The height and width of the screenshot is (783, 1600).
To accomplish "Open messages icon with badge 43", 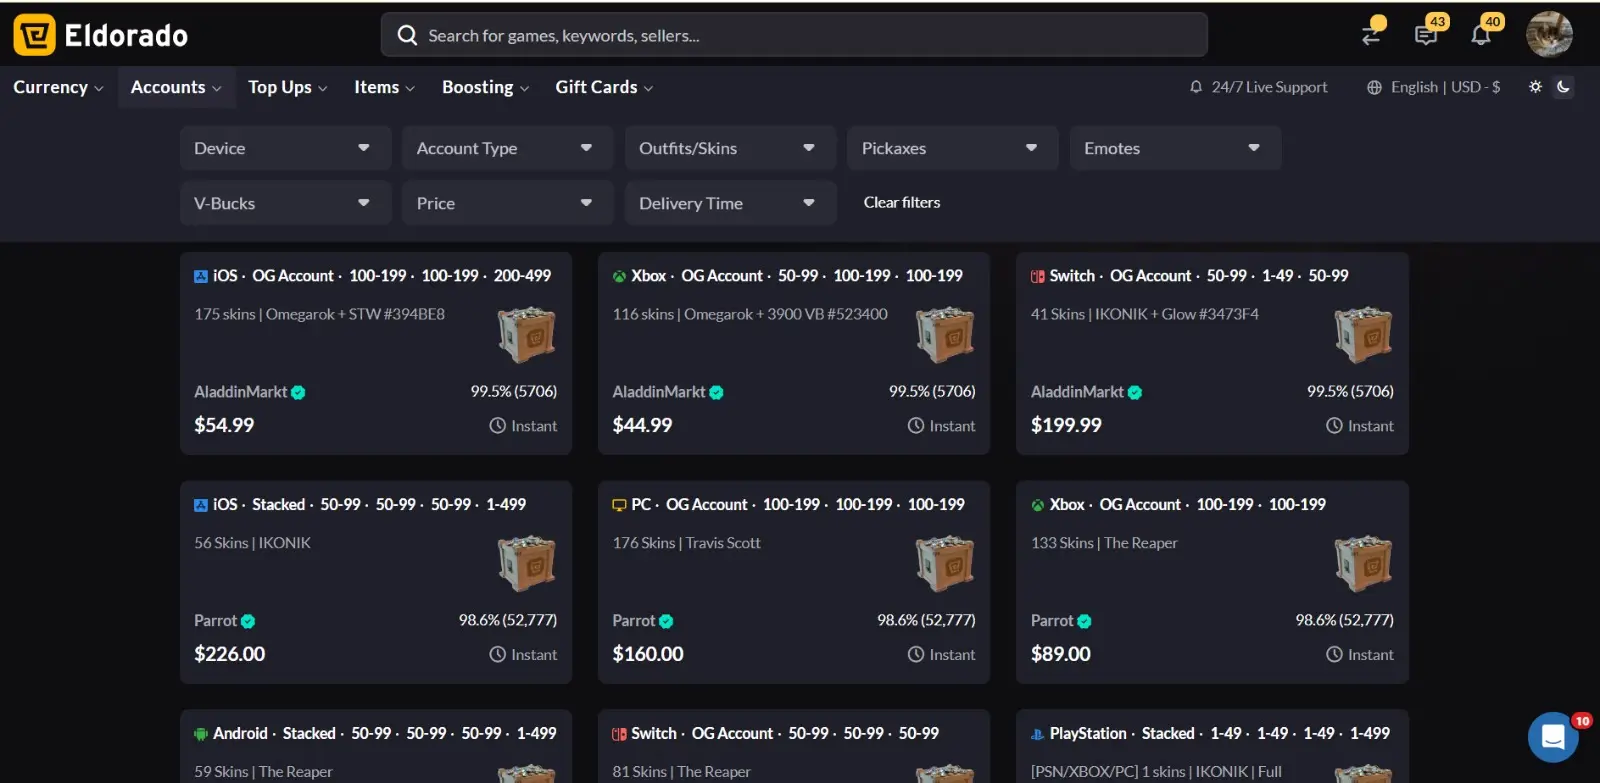I will click(1427, 34).
